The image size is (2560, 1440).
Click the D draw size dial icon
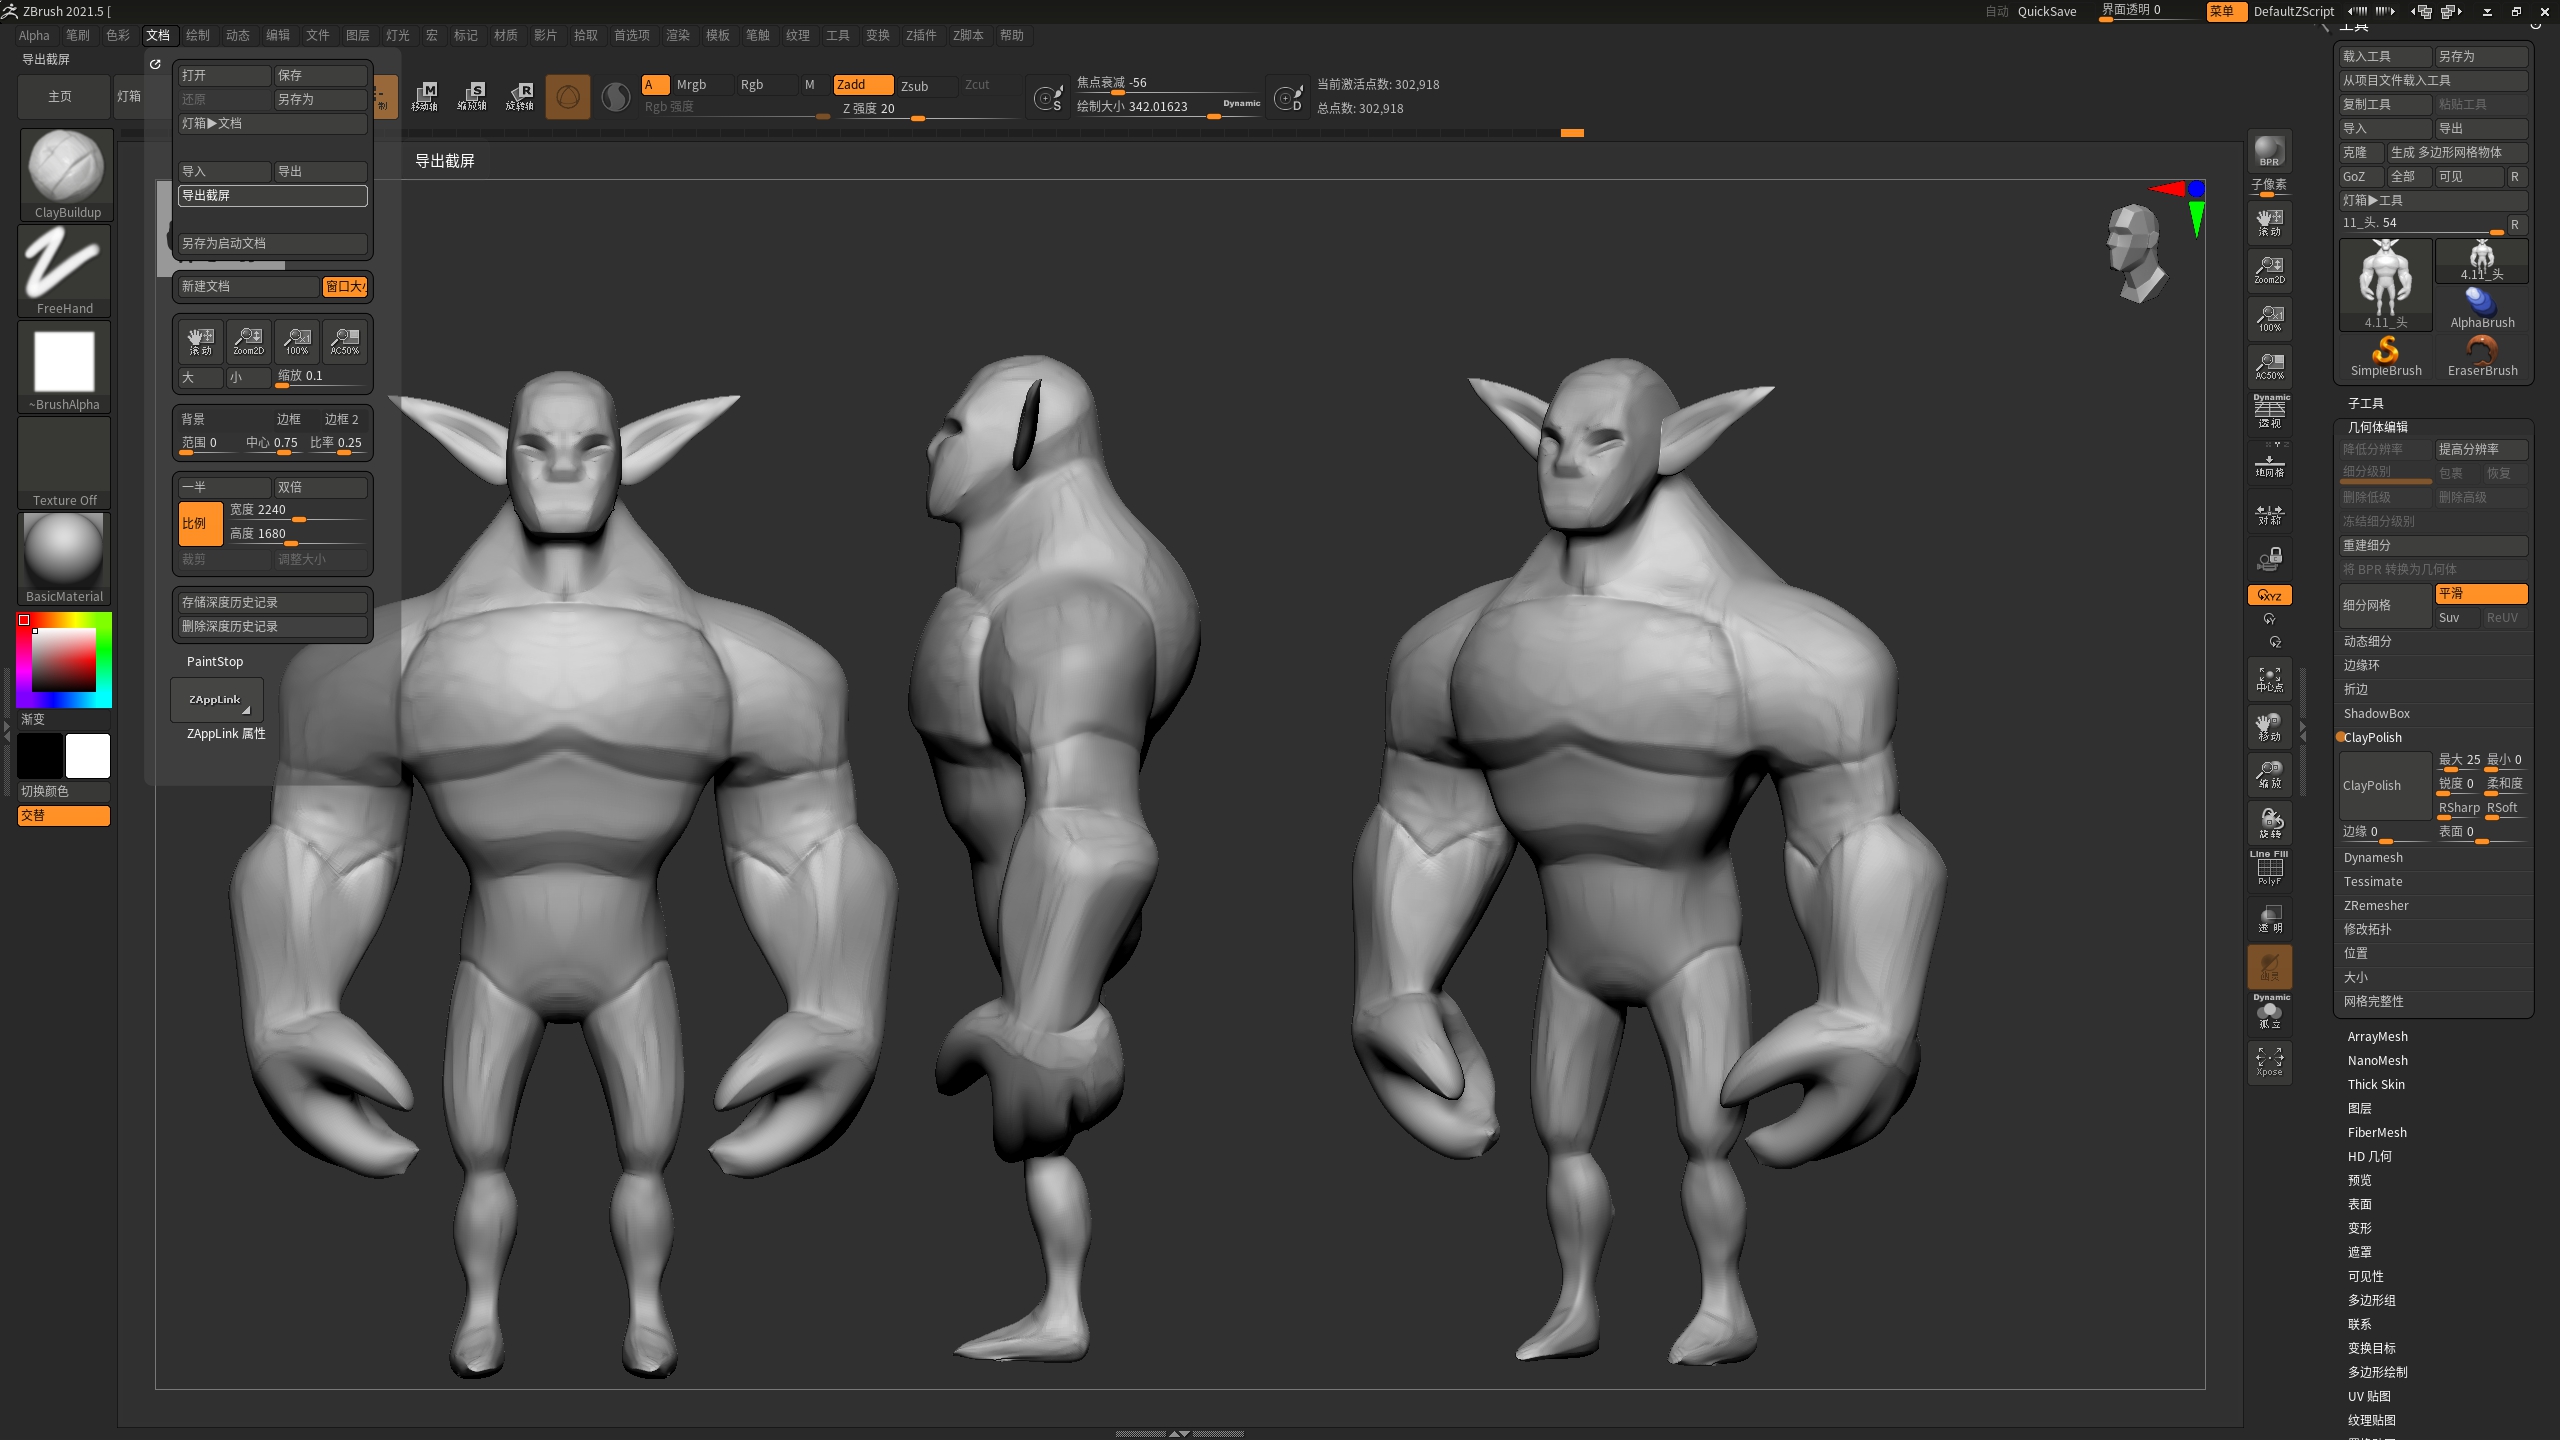coord(1288,97)
